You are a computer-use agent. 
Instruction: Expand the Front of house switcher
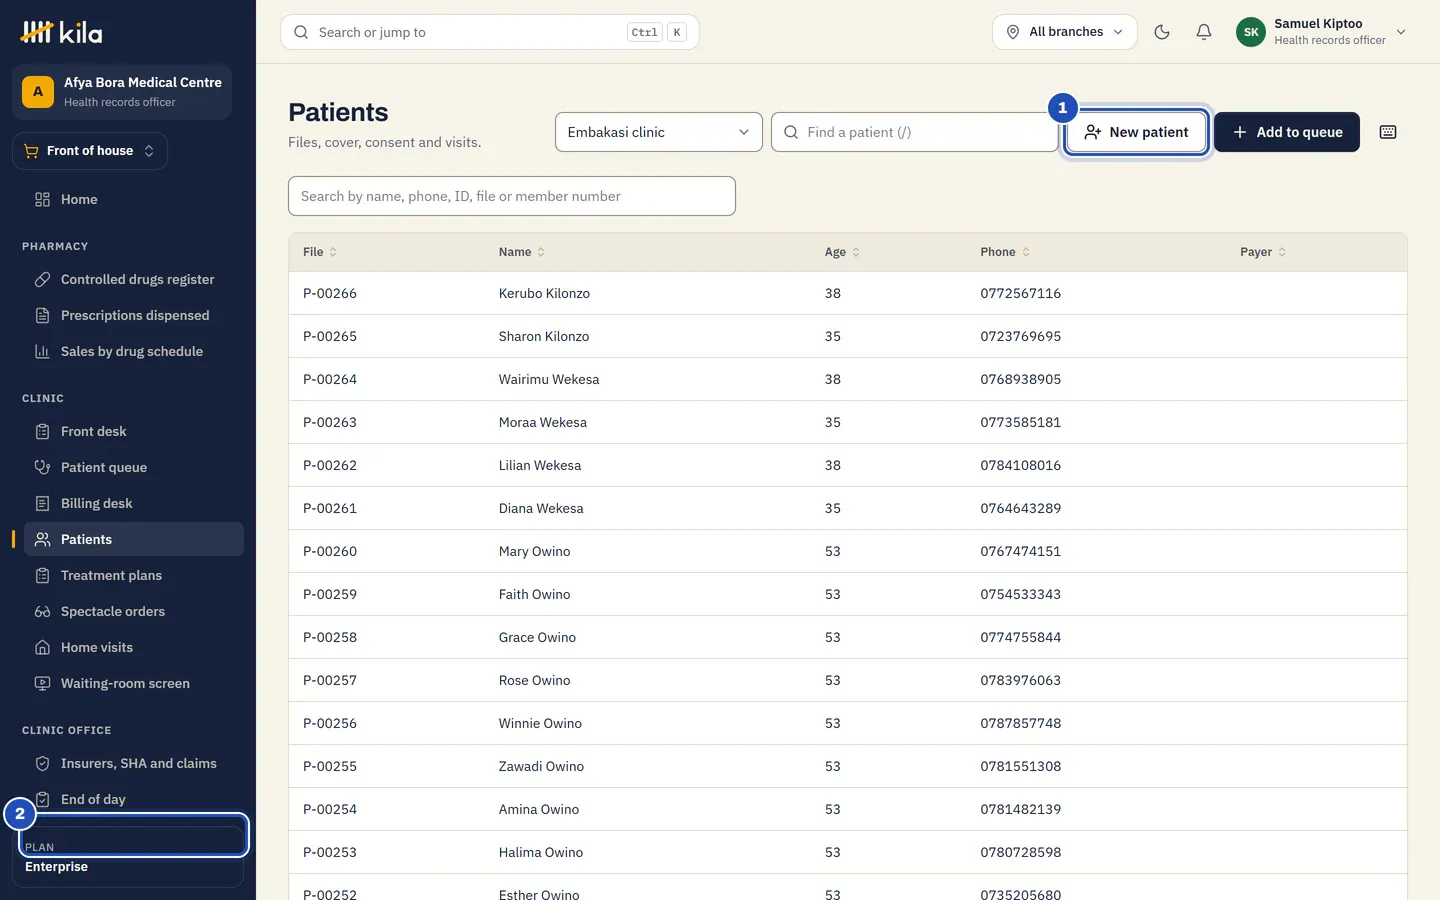click(x=90, y=151)
